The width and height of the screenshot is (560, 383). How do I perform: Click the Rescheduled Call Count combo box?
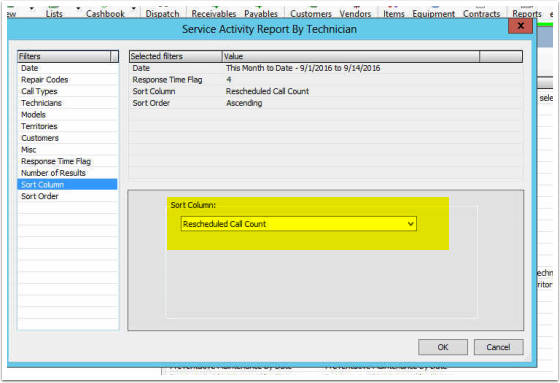[x=299, y=224]
